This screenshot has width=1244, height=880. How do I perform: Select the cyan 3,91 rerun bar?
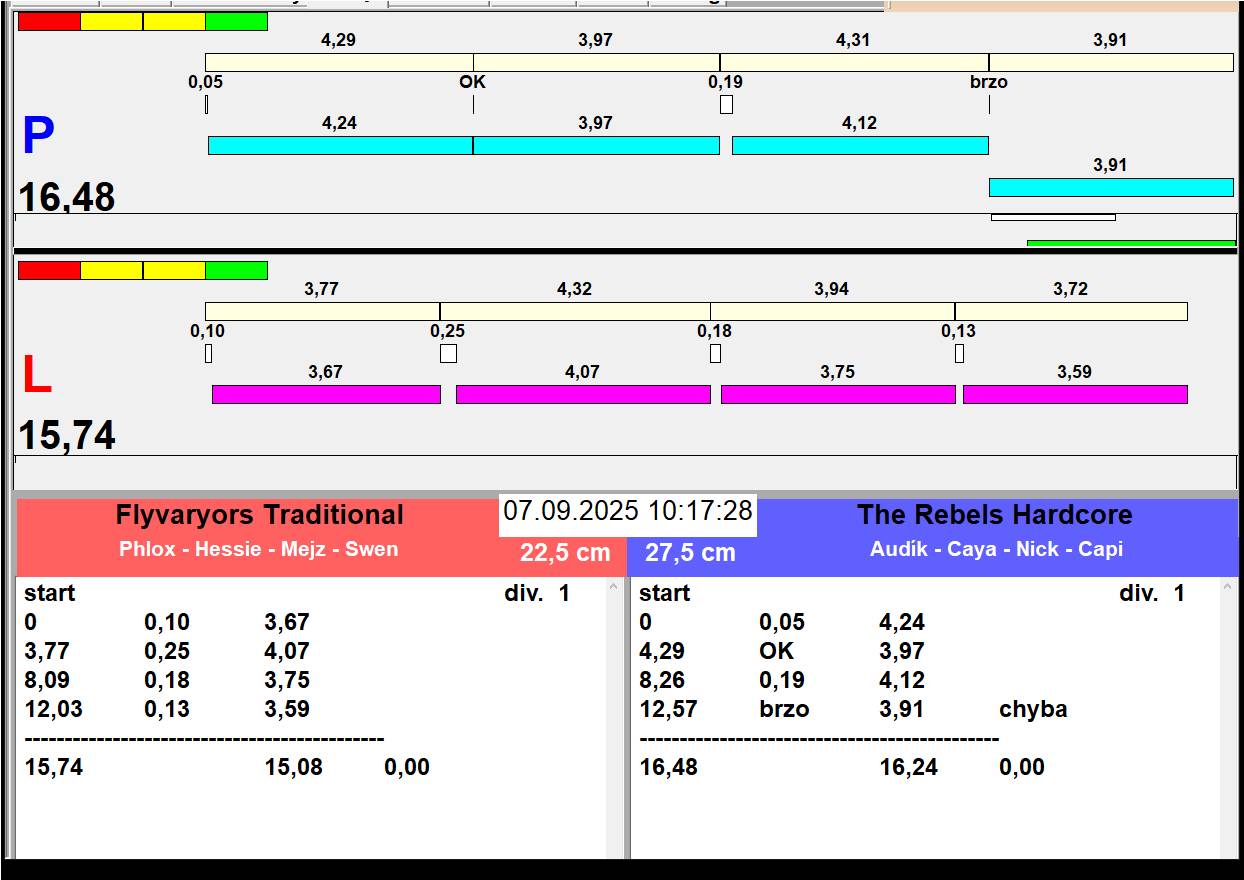[x=1110, y=188]
